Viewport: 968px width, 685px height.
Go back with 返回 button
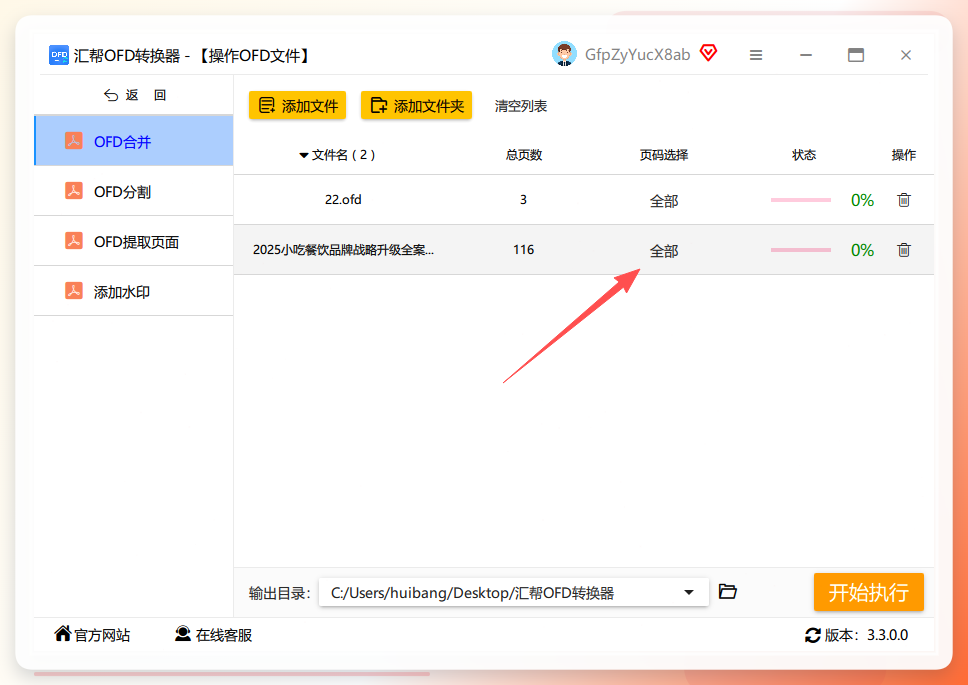(135, 95)
